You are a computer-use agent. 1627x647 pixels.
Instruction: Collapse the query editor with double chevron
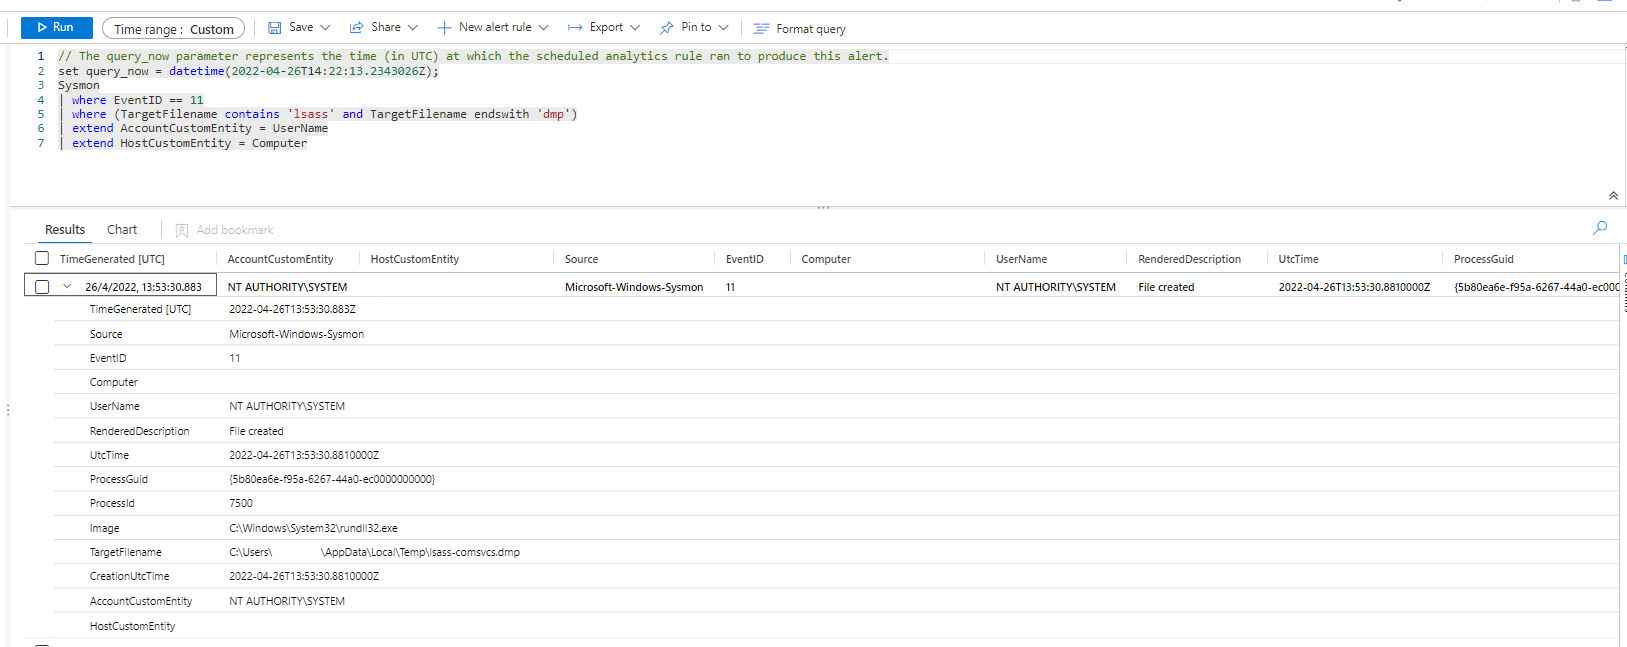pyautogui.click(x=1613, y=196)
